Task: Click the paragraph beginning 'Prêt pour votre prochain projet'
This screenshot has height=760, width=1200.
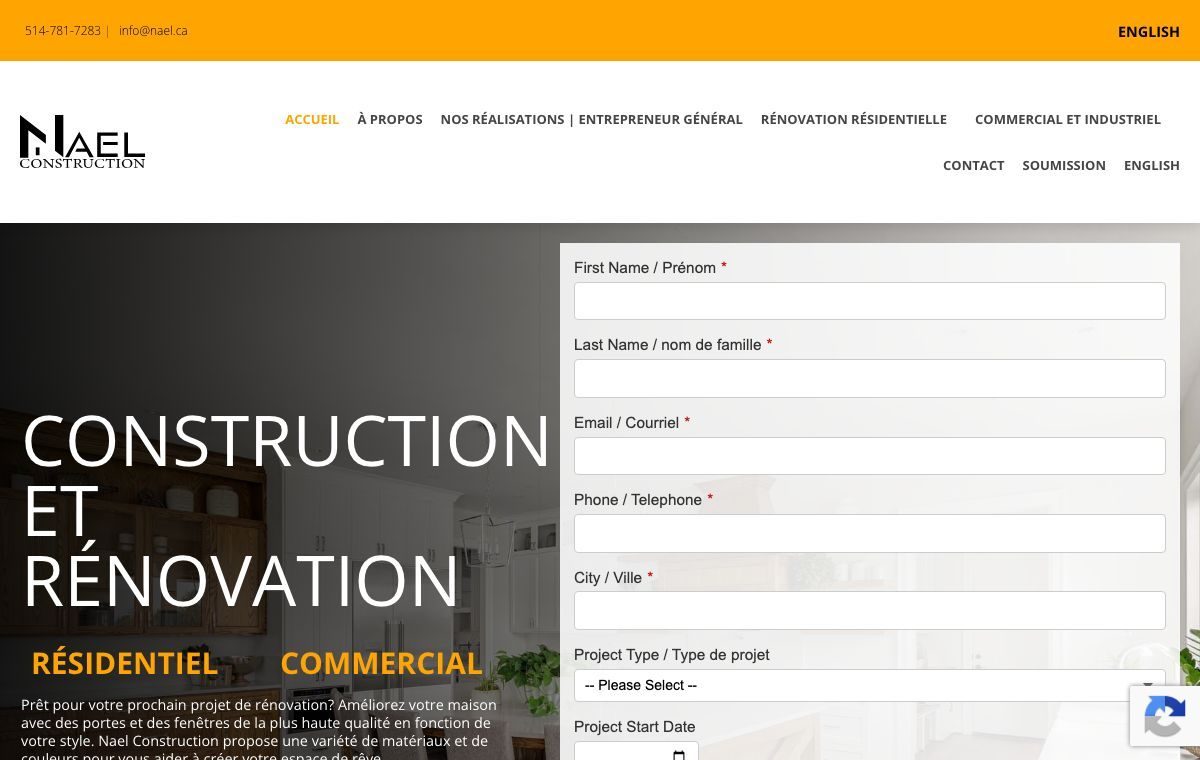Action: (x=259, y=730)
